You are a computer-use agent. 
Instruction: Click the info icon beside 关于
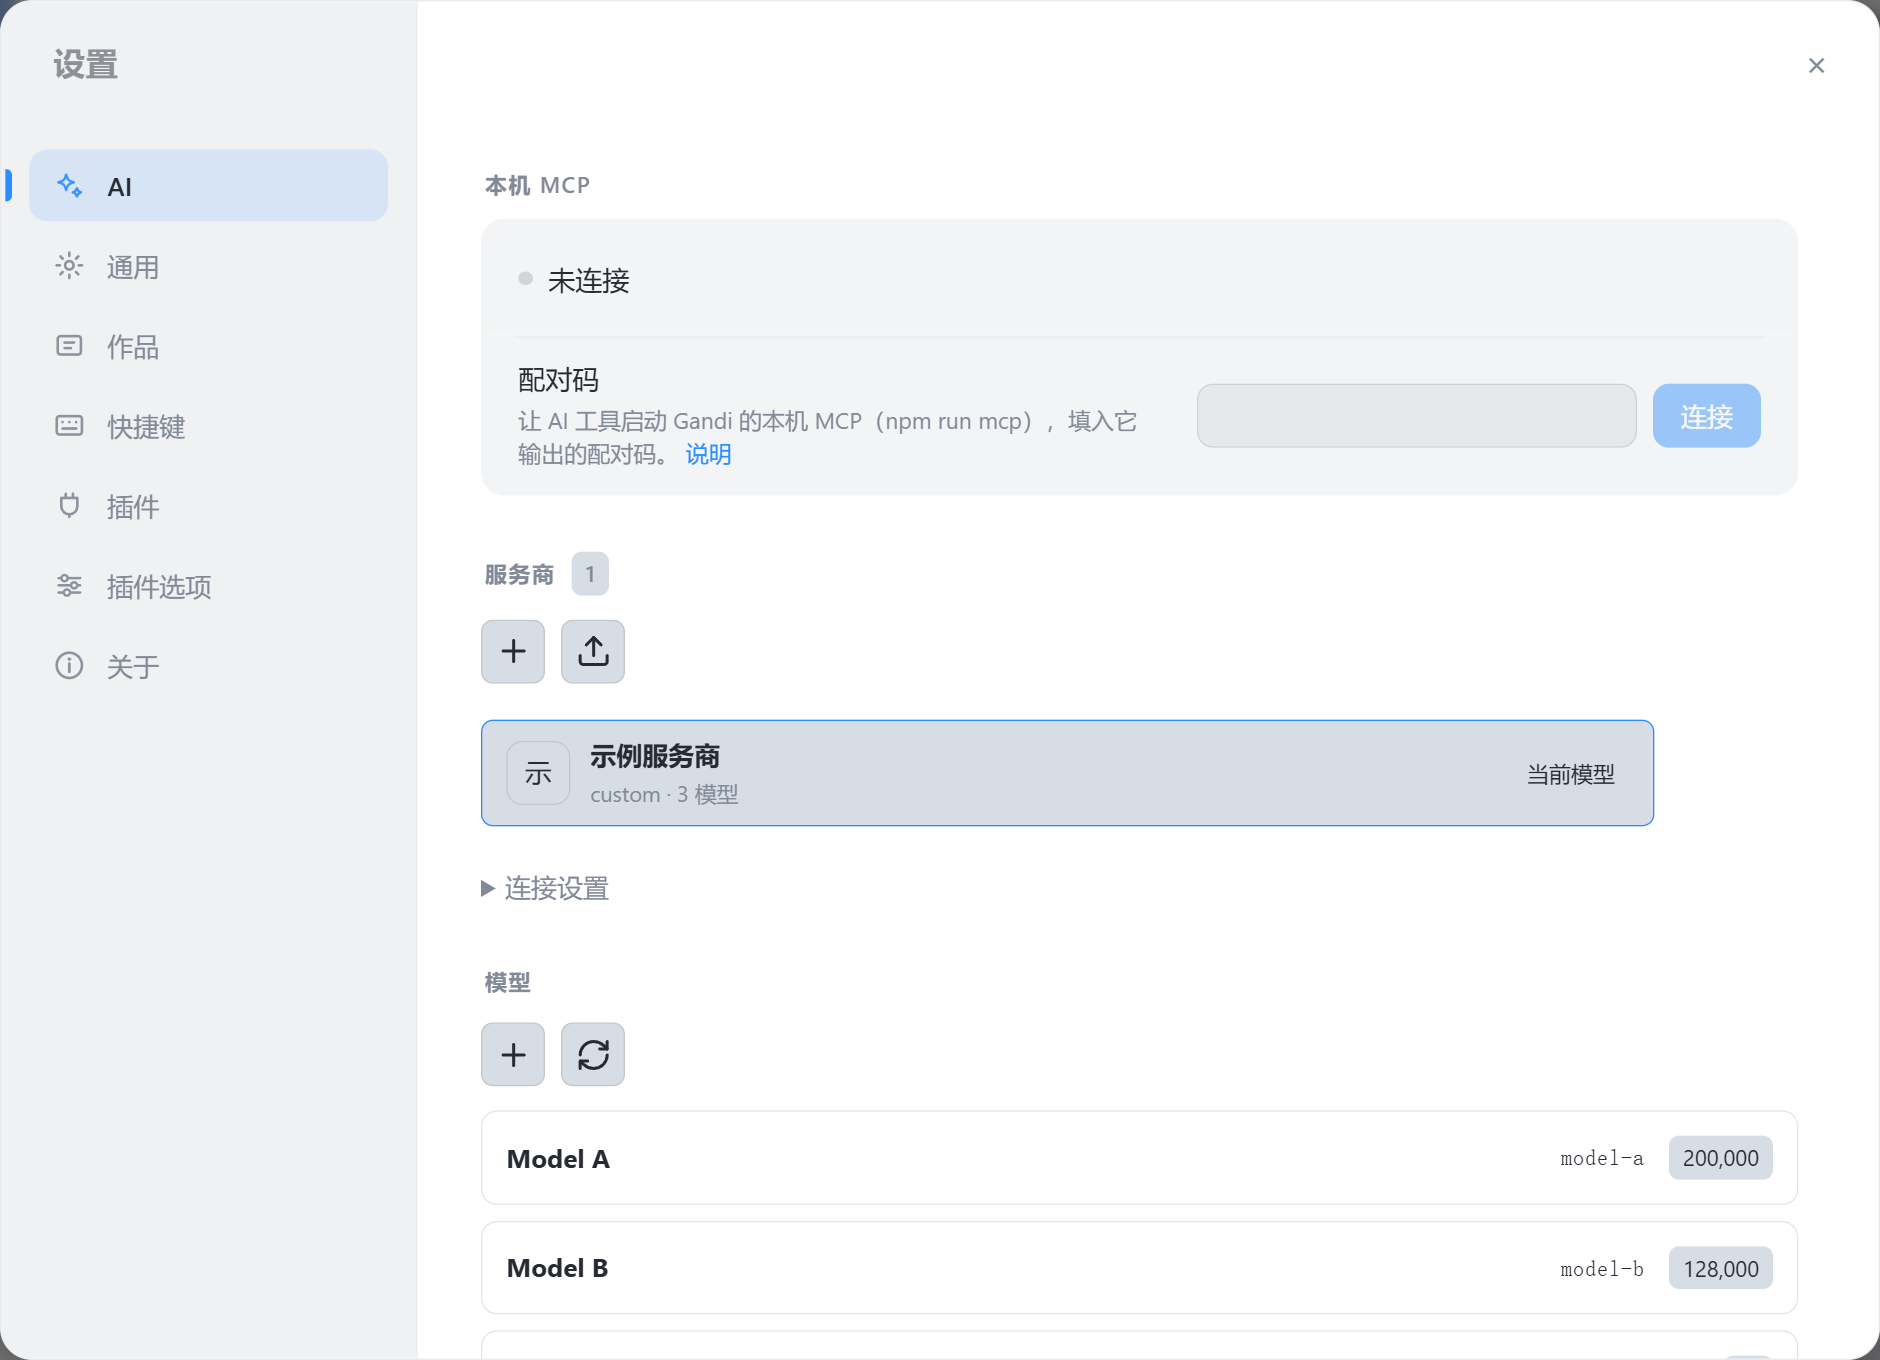tap(69, 665)
